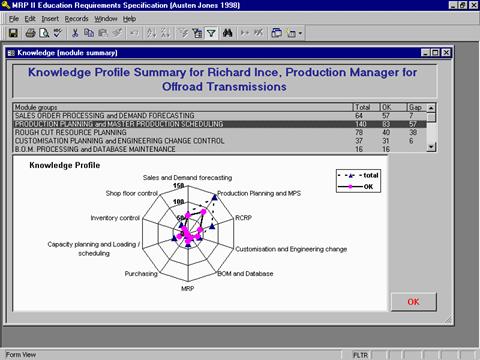The width and height of the screenshot is (480, 360).
Task: Click the OK column header in the list
Action: point(394,107)
